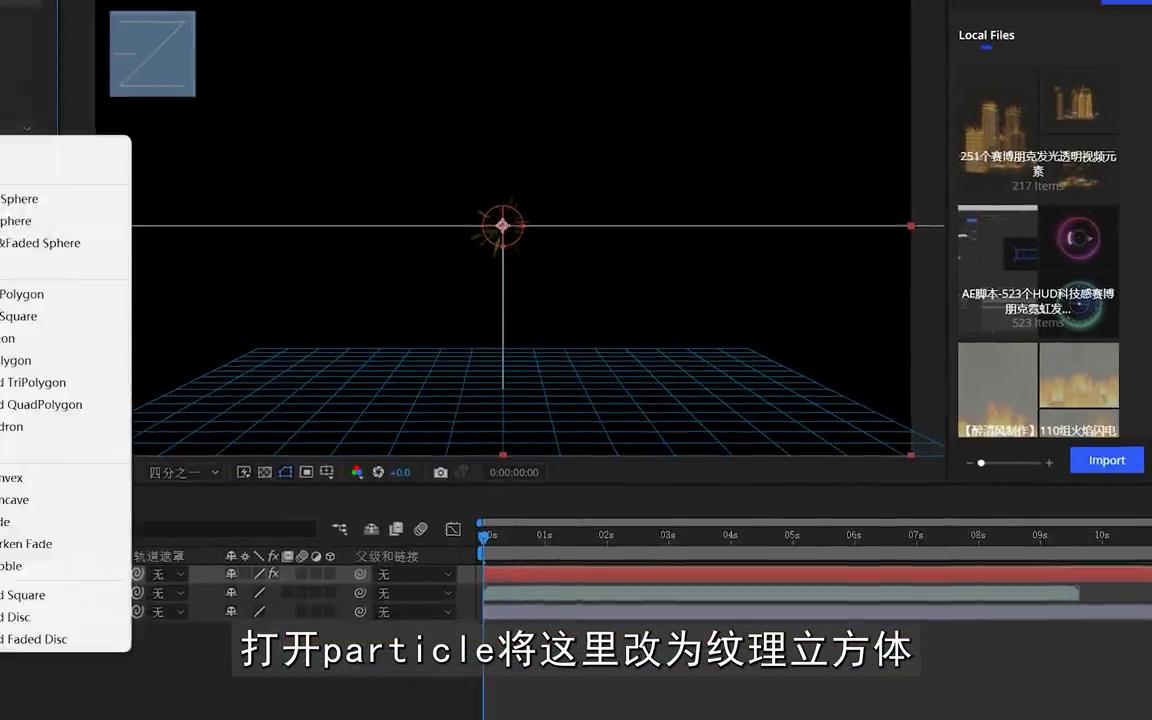Click the show channel and color management icon
This screenshot has width=1152, height=720.
[x=359, y=472]
